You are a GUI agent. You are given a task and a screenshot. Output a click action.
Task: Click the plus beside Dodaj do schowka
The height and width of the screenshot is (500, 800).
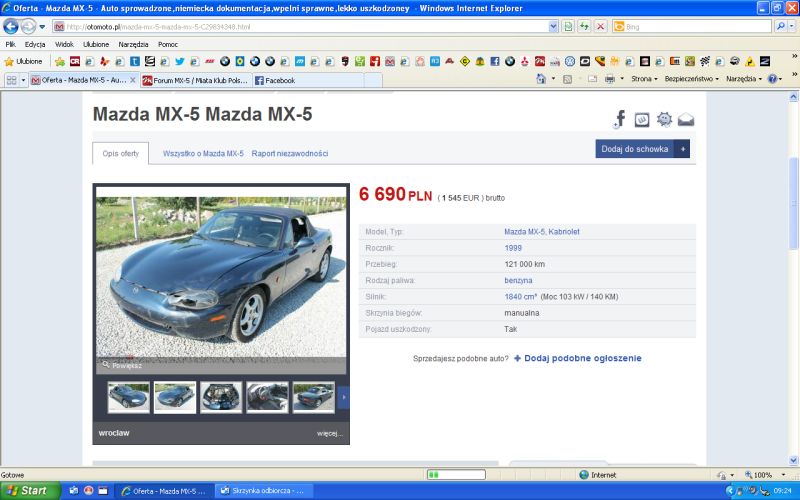(682, 149)
